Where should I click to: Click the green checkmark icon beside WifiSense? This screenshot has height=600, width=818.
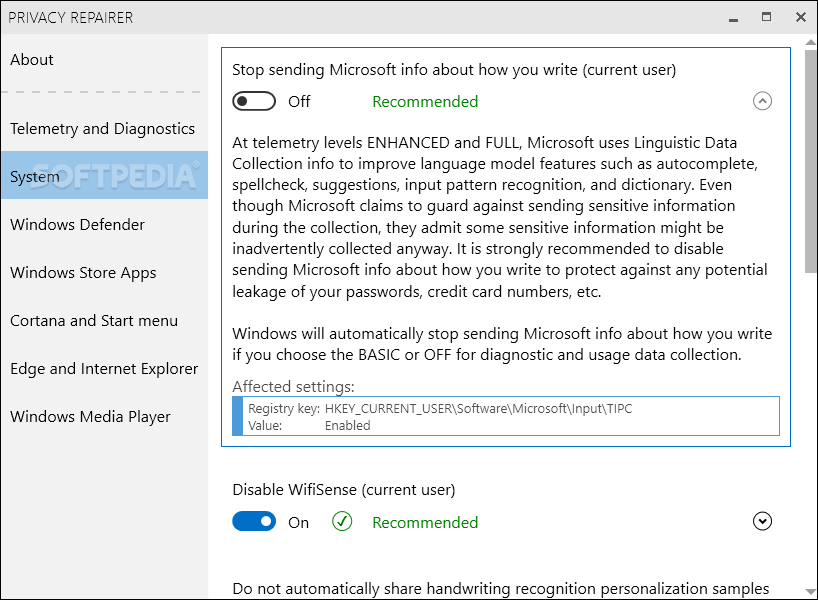click(342, 521)
